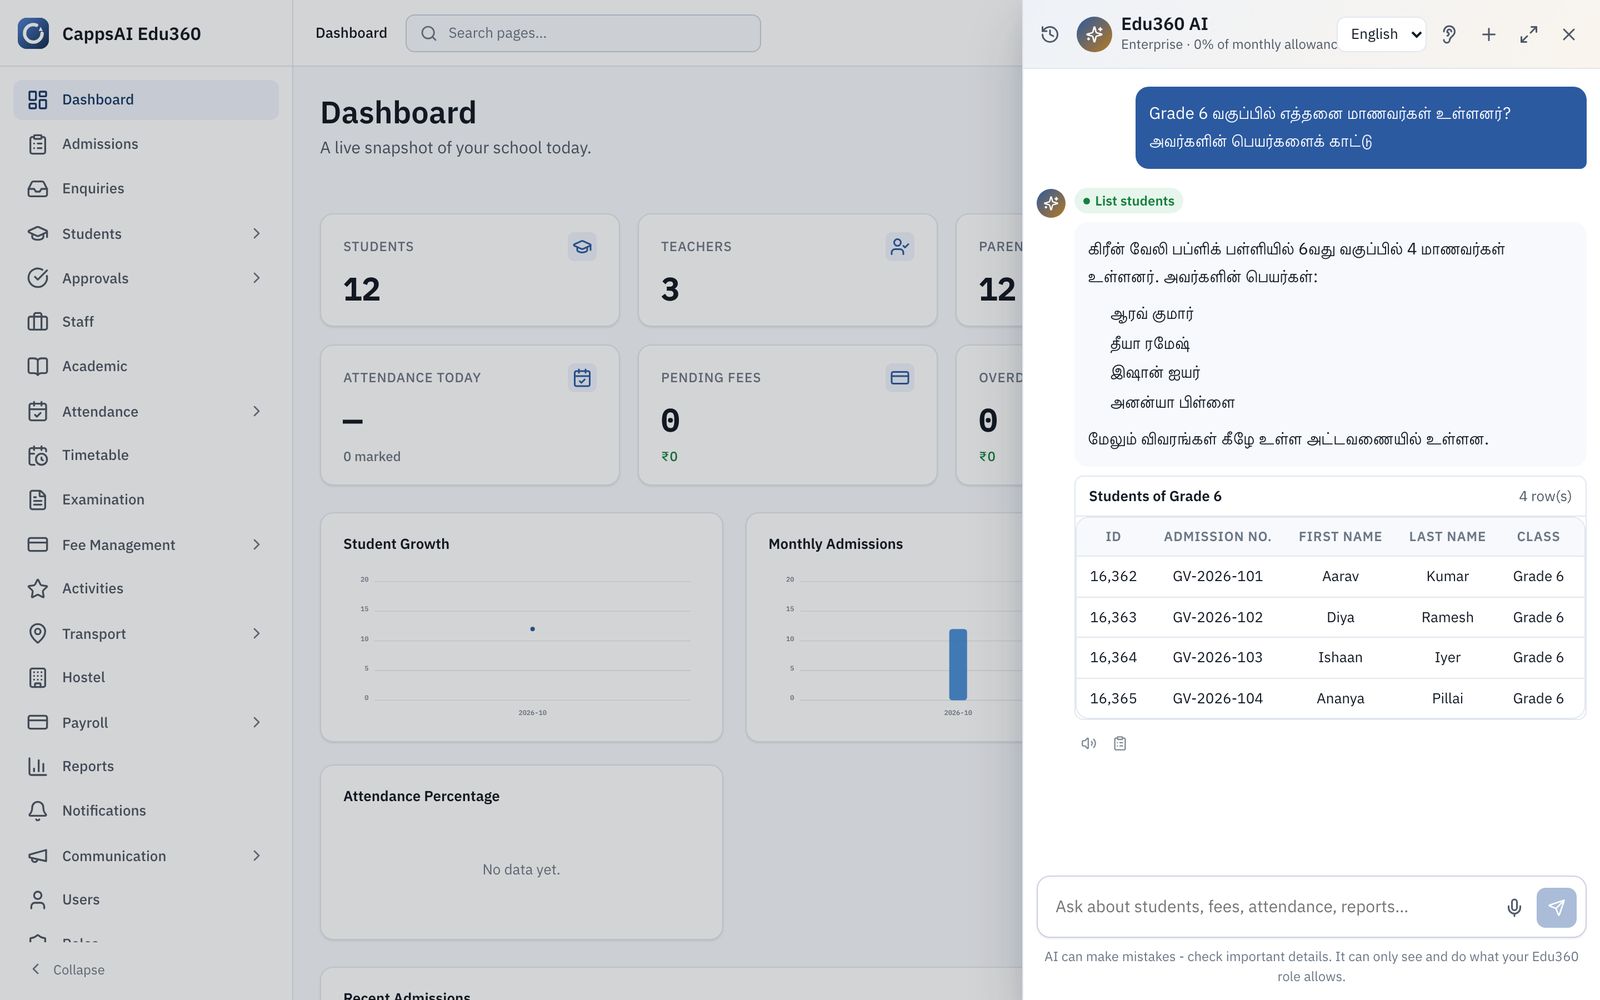Open Notifications in the sidebar
The height and width of the screenshot is (1000, 1600).
coord(146,811)
